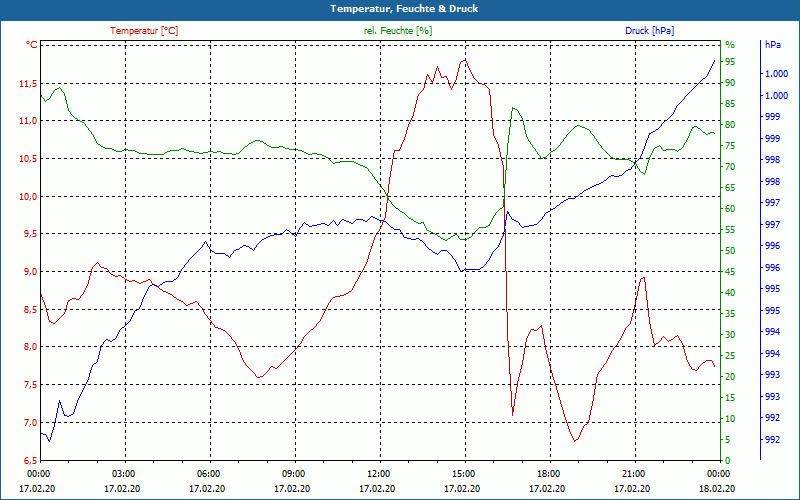Click the green '%' unit label
Viewport: 800px width, 500px height.
point(730,45)
